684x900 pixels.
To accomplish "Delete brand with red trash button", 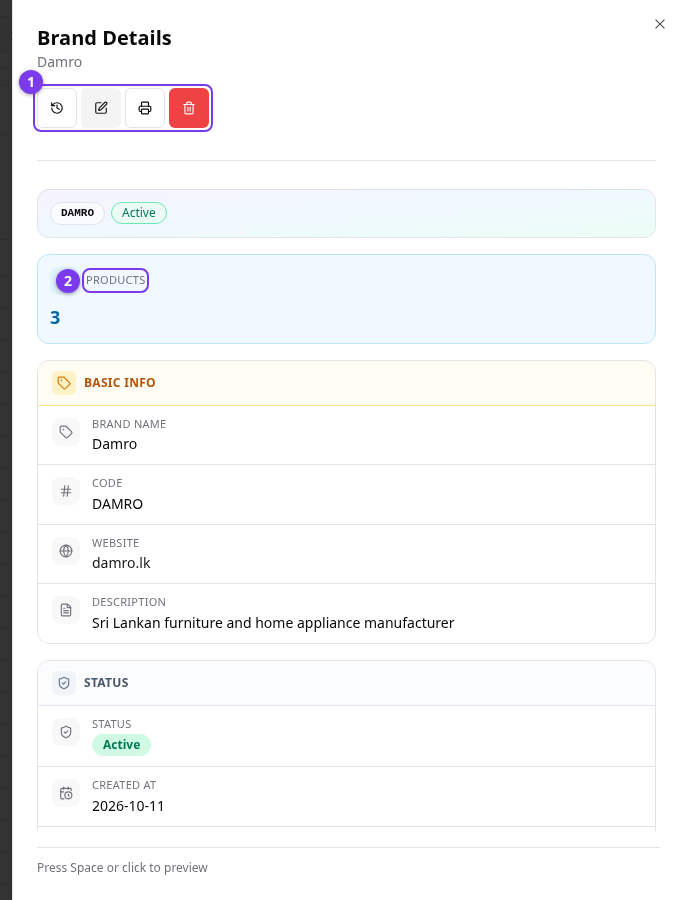I will 189,108.
